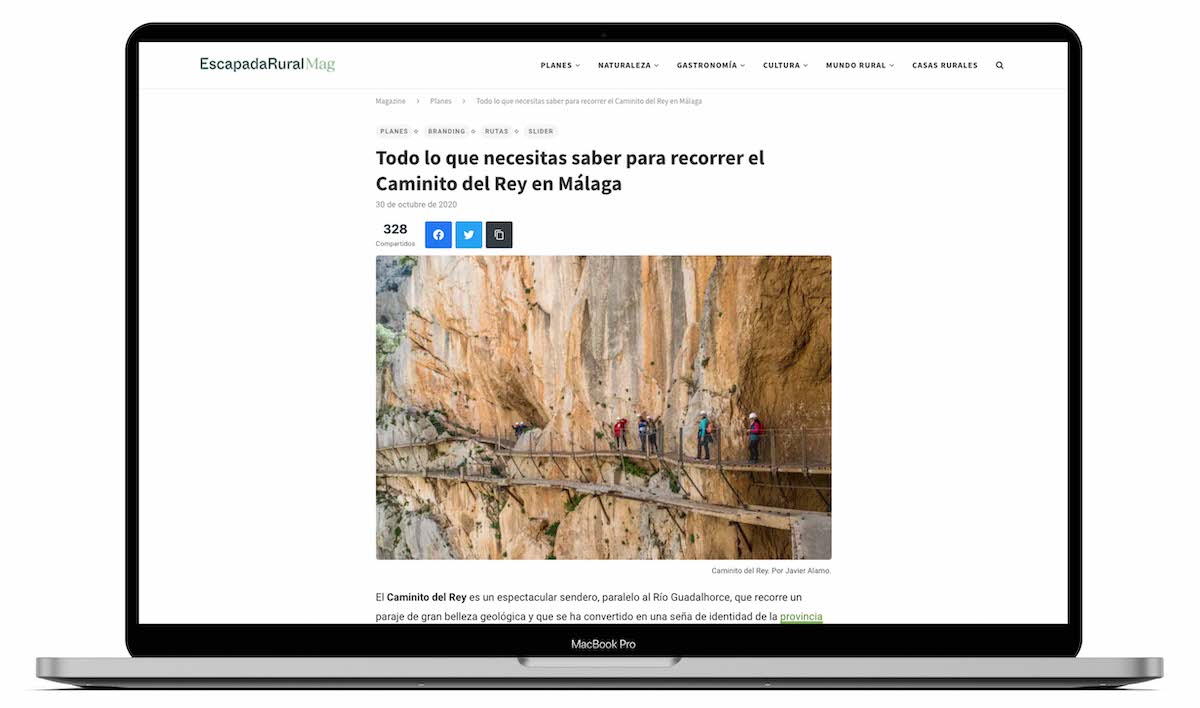Navigate to Planes in the breadcrumb
The height and width of the screenshot is (708, 1200).
[440, 102]
